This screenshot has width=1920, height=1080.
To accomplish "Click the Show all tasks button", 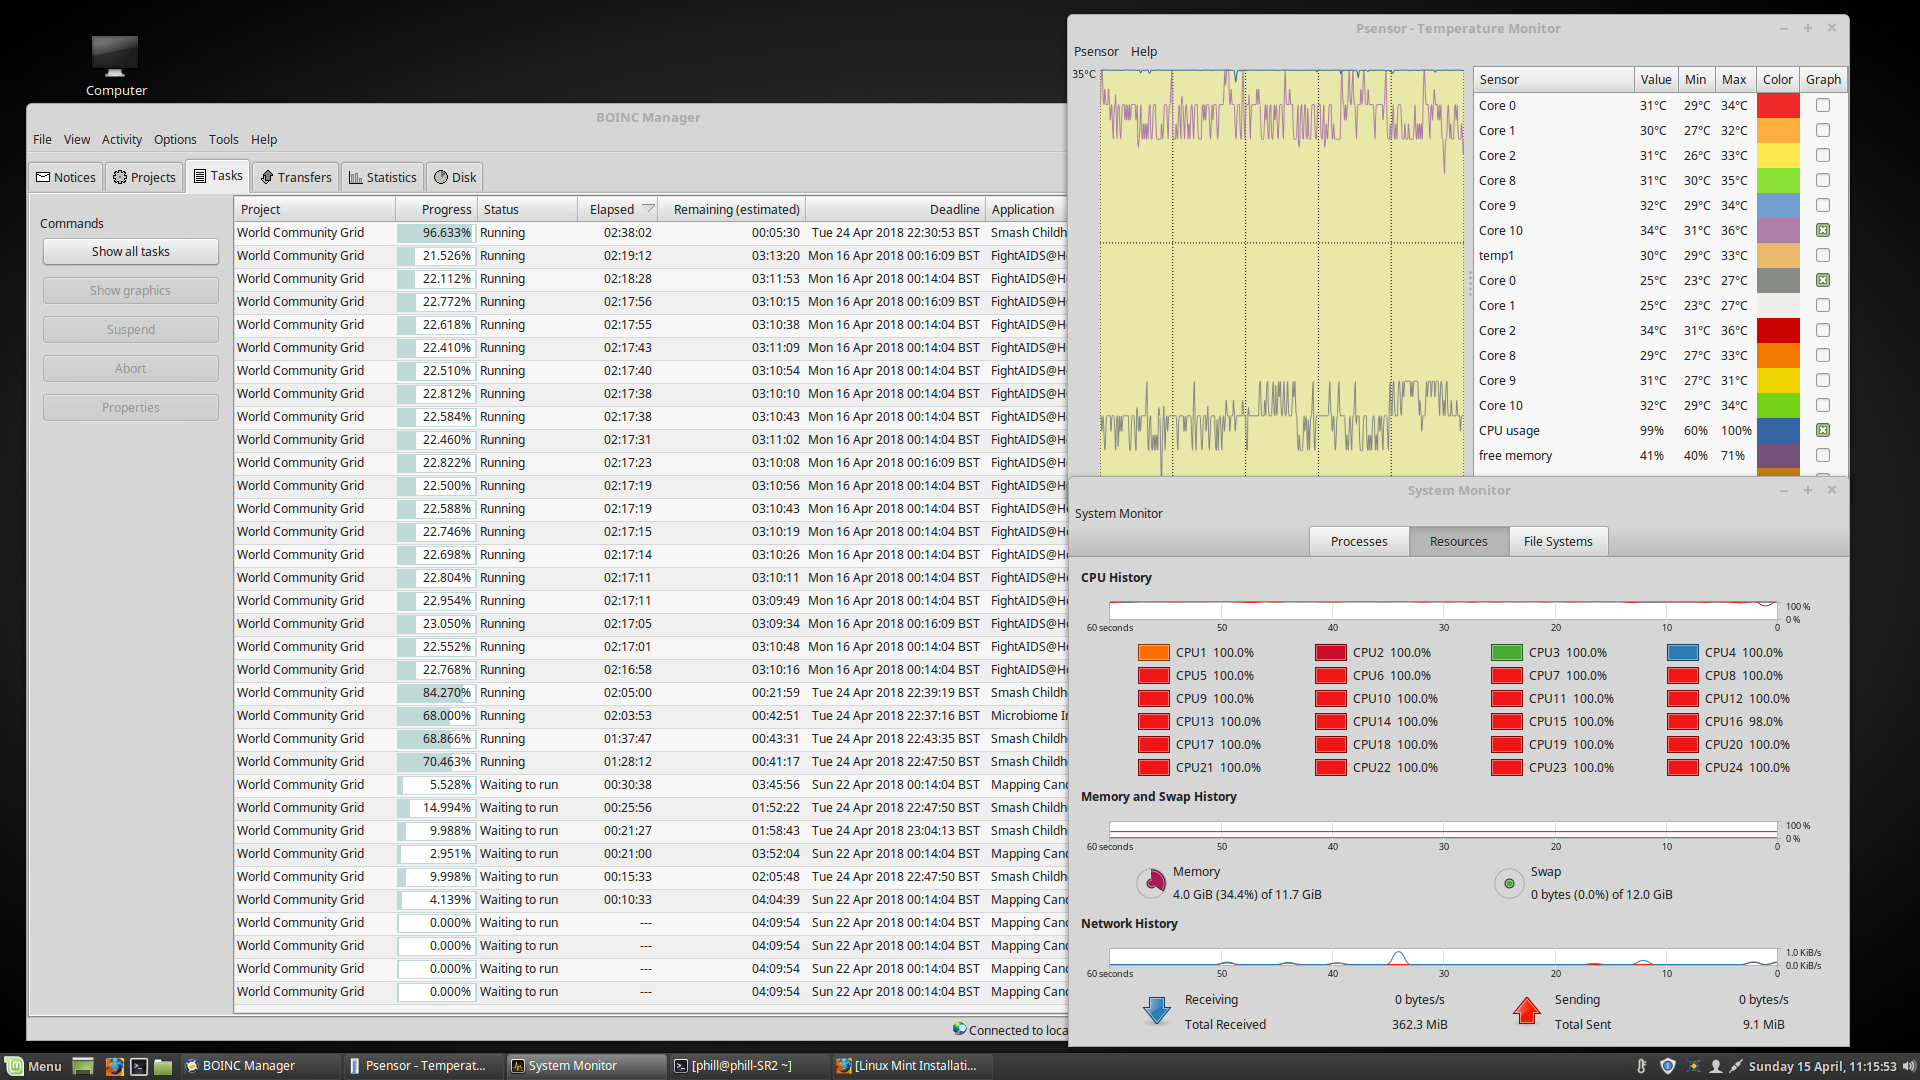I will click(x=131, y=251).
